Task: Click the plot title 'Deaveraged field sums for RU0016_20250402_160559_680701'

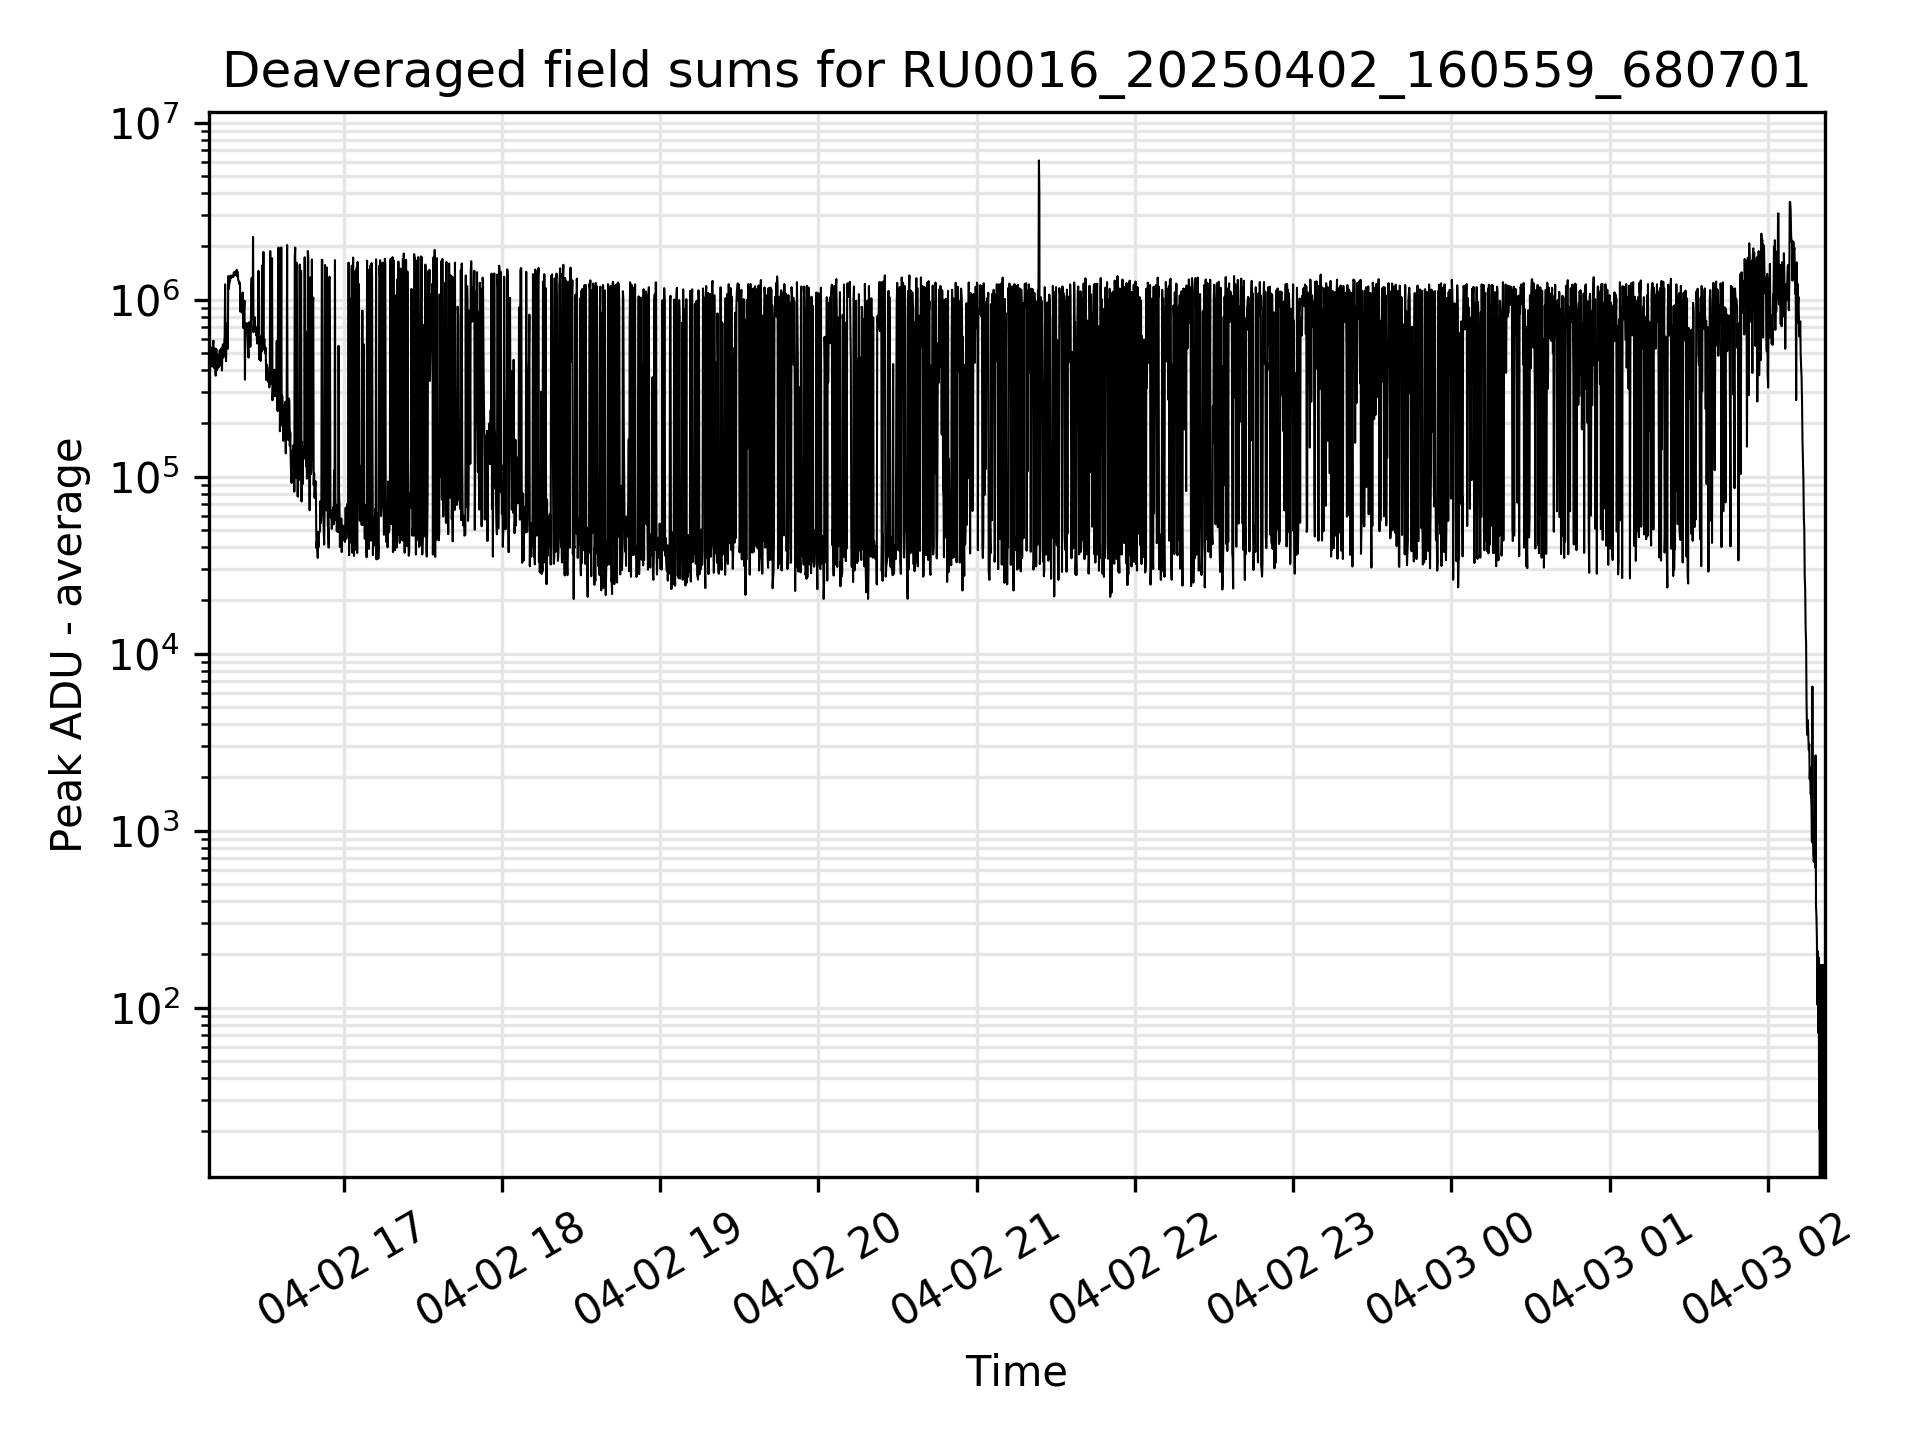Action: [1016, 71]
